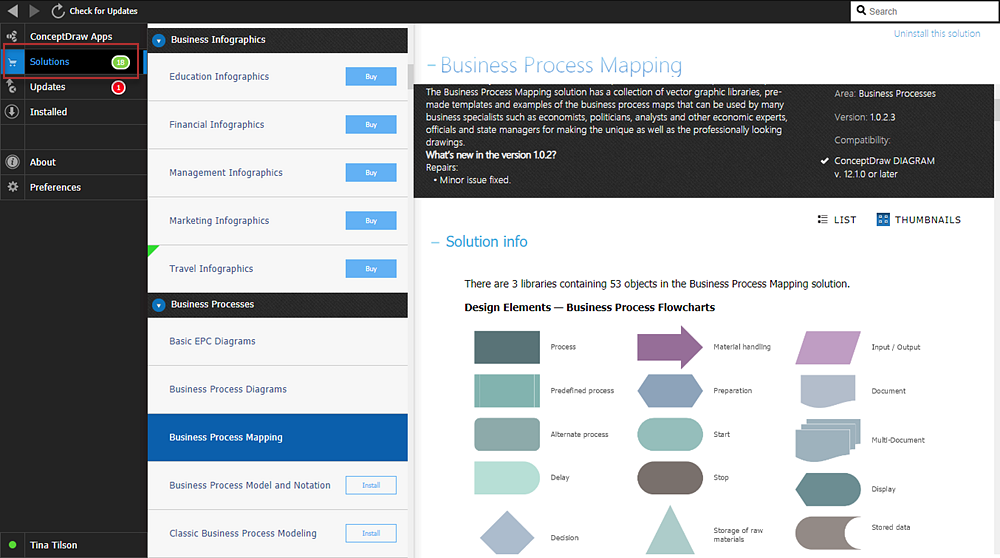Screen dimensions: 1000x558
Task: Install Classic Business Process Modeling
Action: 371,533
